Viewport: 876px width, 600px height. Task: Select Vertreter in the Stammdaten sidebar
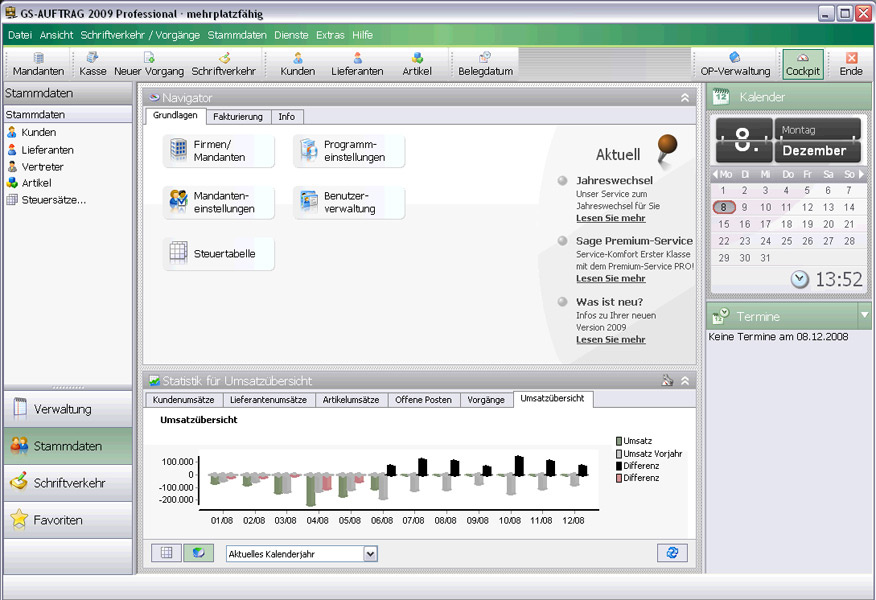point(35,166)
